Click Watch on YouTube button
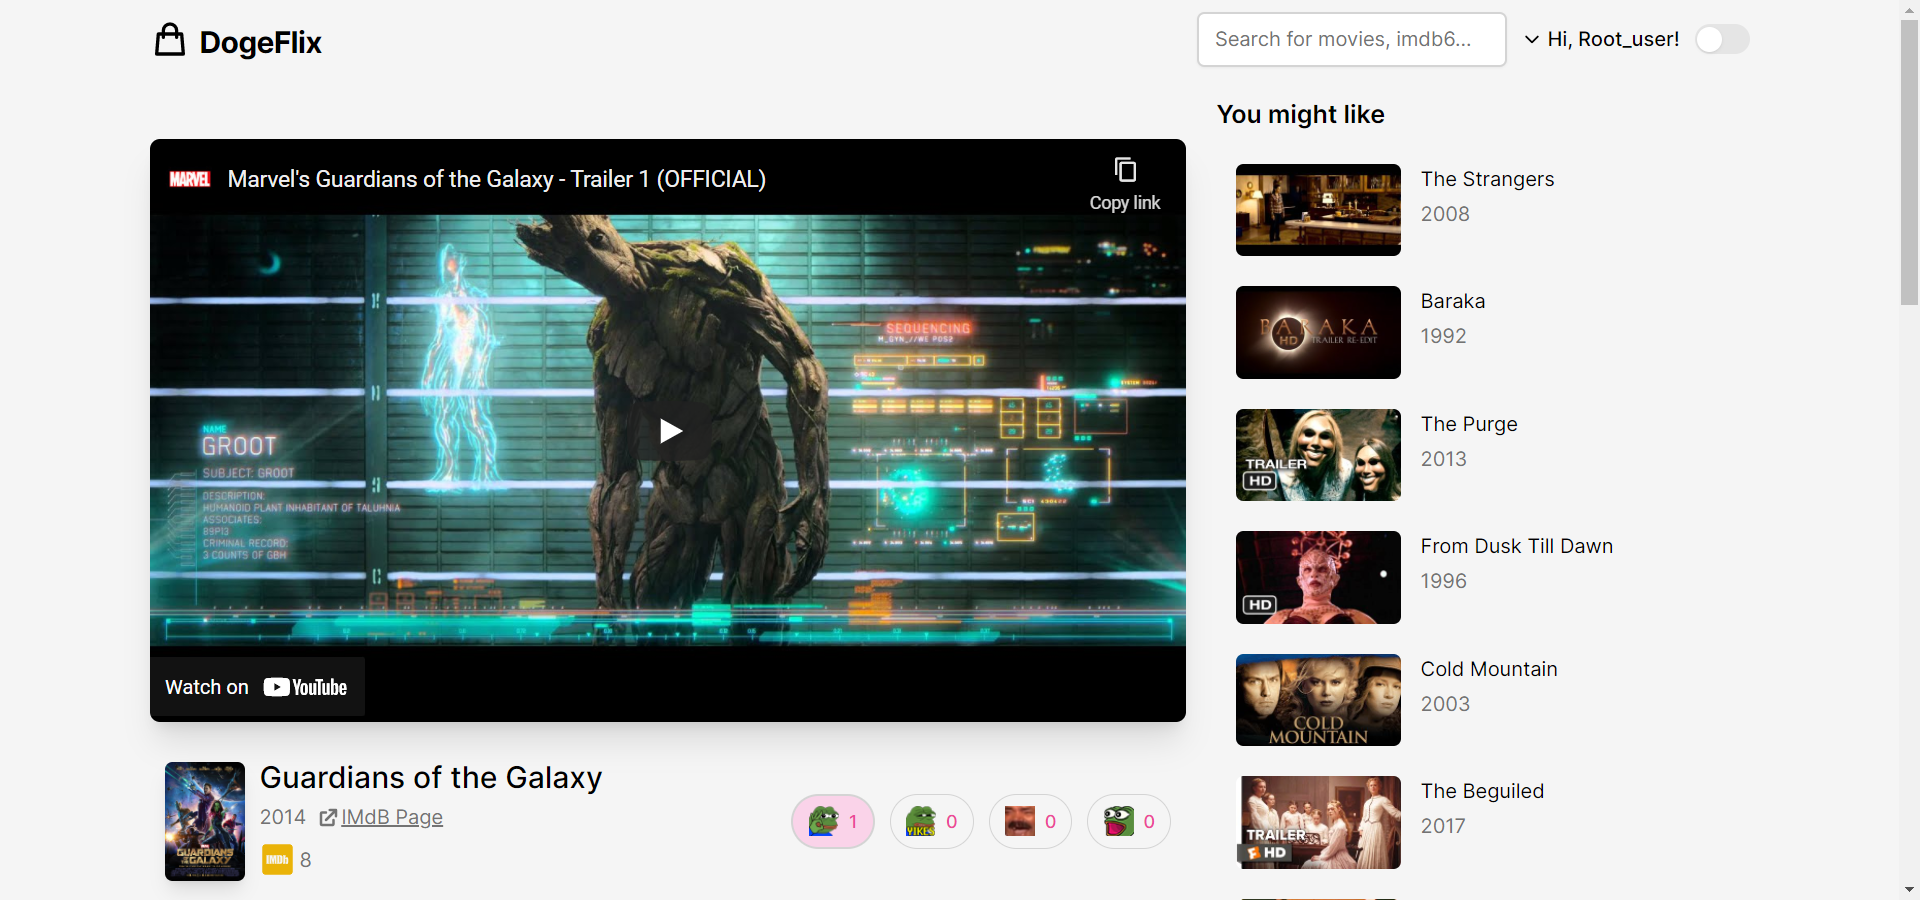The image size is (1920, 900). point(257,687)
